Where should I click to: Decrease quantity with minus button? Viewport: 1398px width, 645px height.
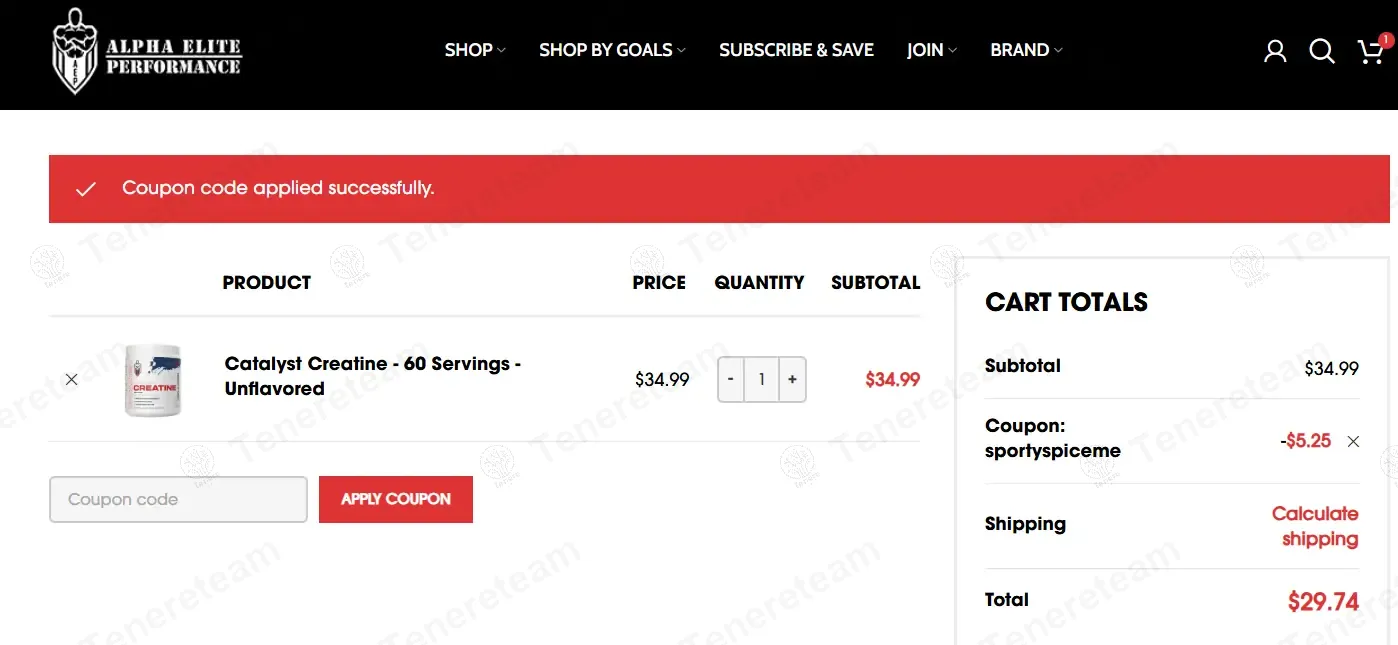731,380
